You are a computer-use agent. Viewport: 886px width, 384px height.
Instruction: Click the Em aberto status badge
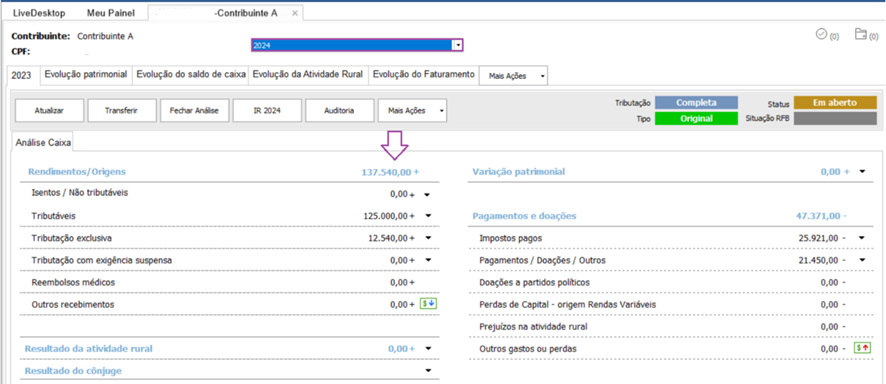[x=835, y=103]
